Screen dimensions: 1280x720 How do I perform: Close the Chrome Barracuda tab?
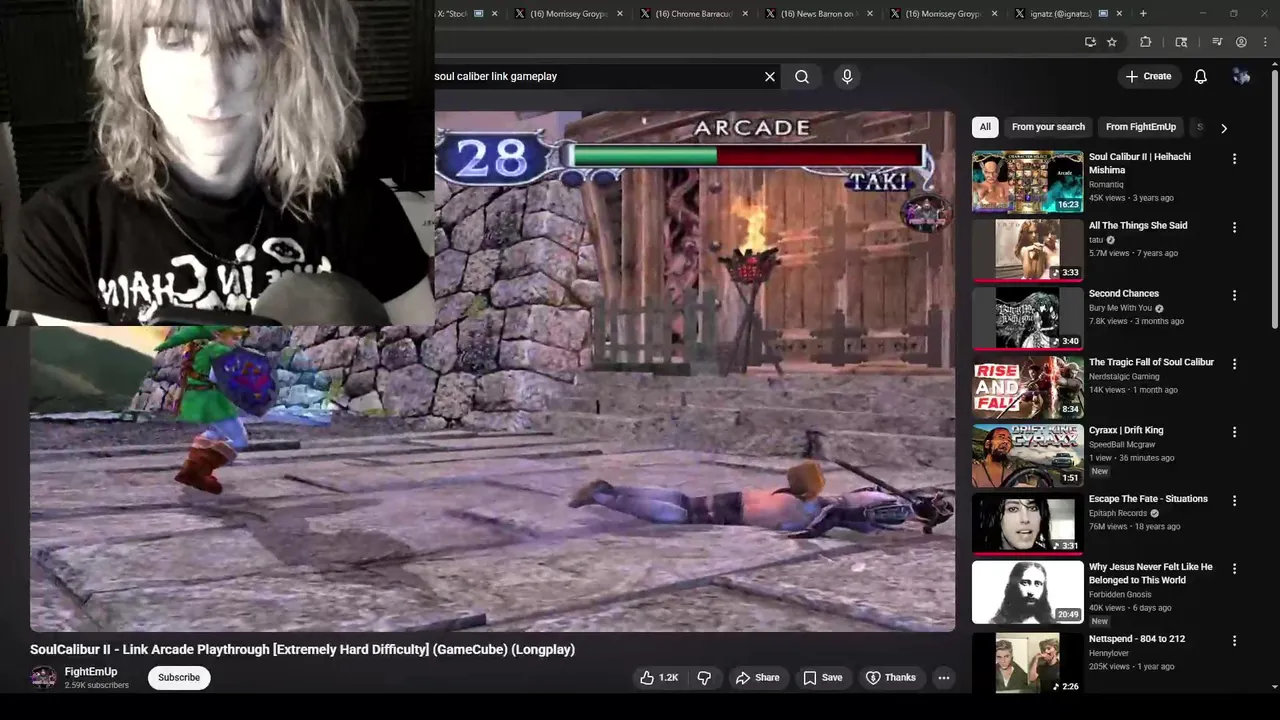[x=745, y=13]
